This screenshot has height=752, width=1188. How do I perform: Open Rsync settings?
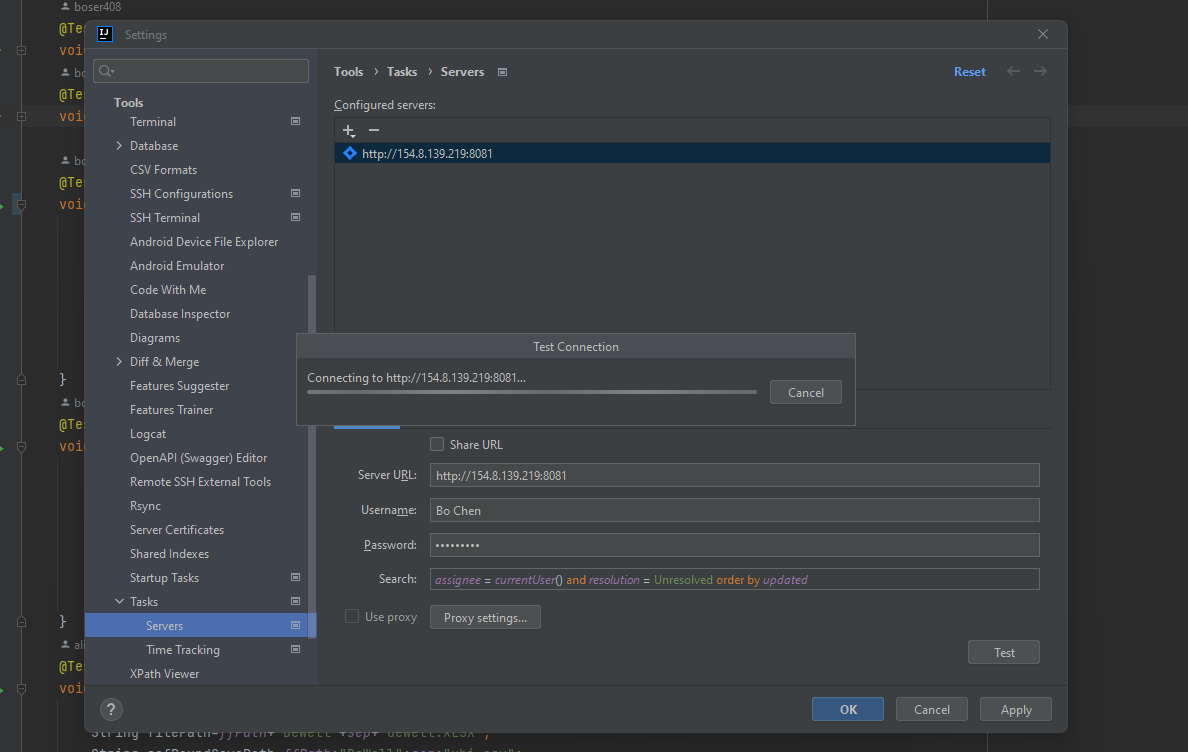tap(145, 506)
